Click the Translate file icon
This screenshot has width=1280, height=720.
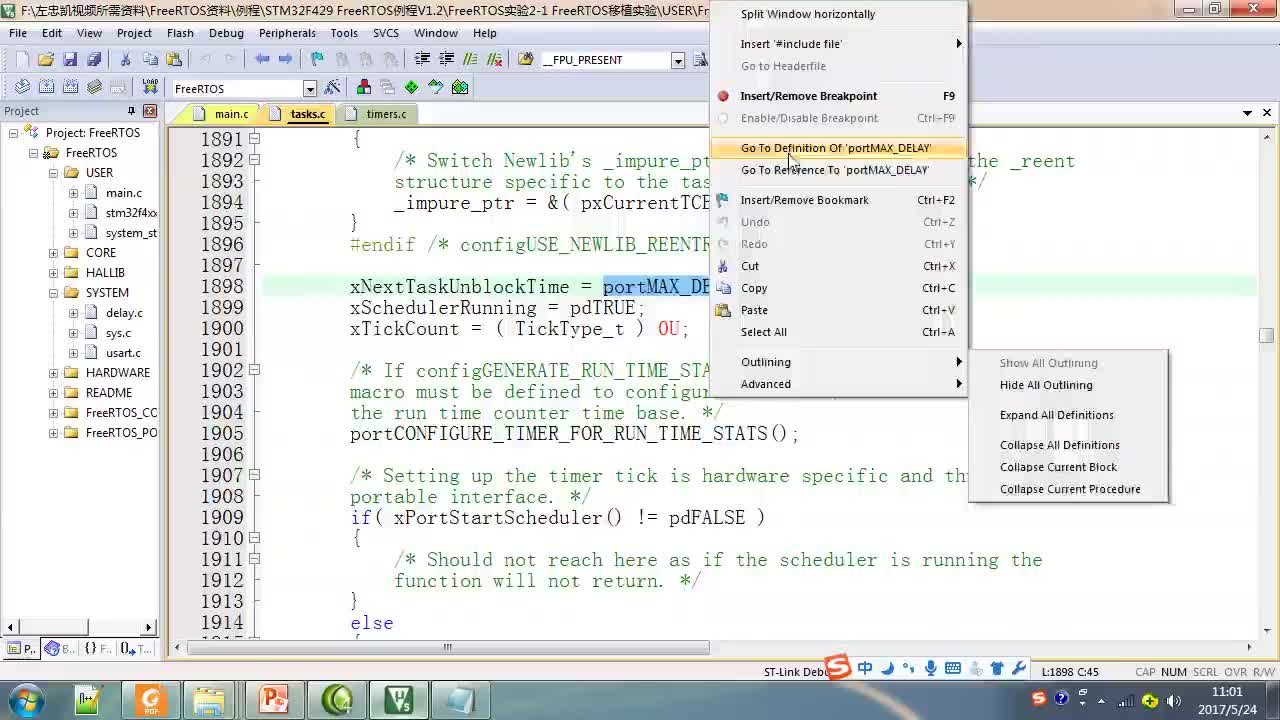22,87
